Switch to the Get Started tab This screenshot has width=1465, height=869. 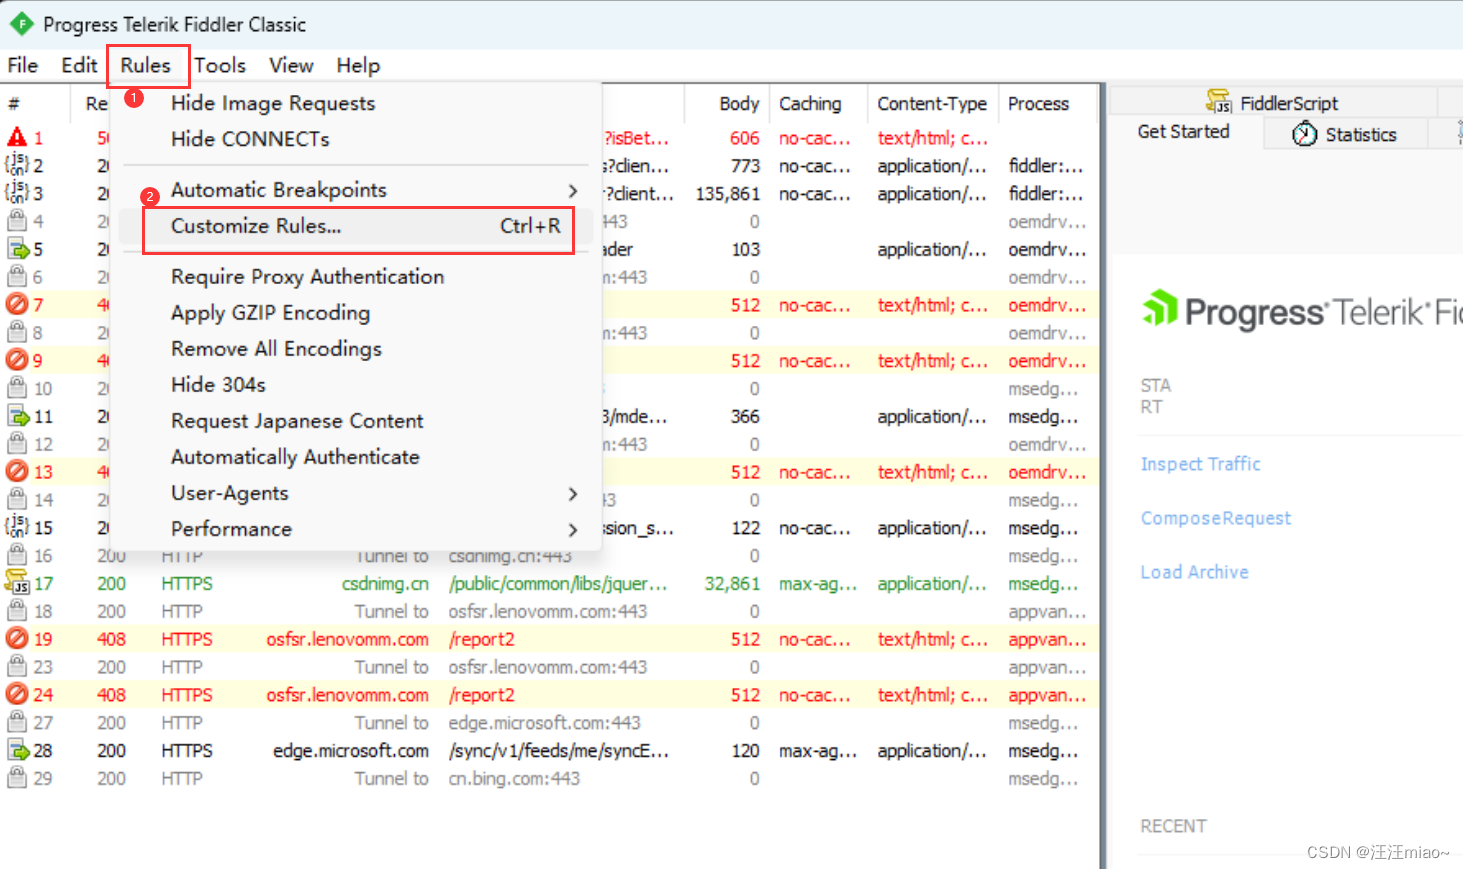[x=1184, y=132]
